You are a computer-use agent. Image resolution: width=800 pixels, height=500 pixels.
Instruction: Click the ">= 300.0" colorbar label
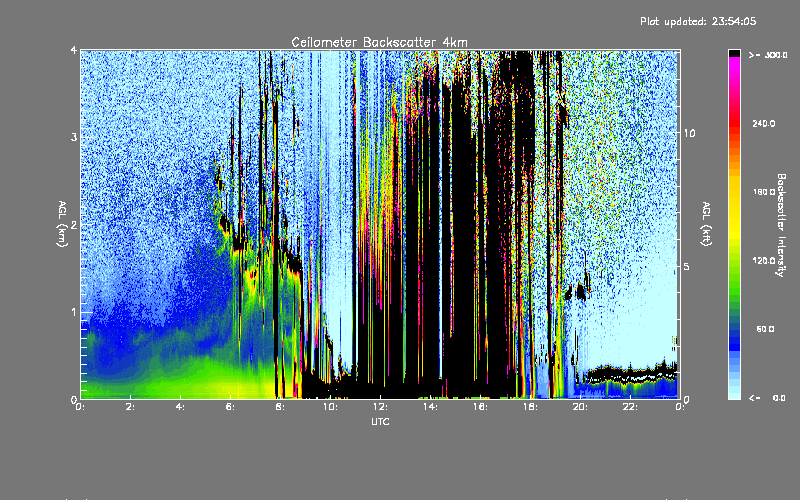[x=768, y=55]
